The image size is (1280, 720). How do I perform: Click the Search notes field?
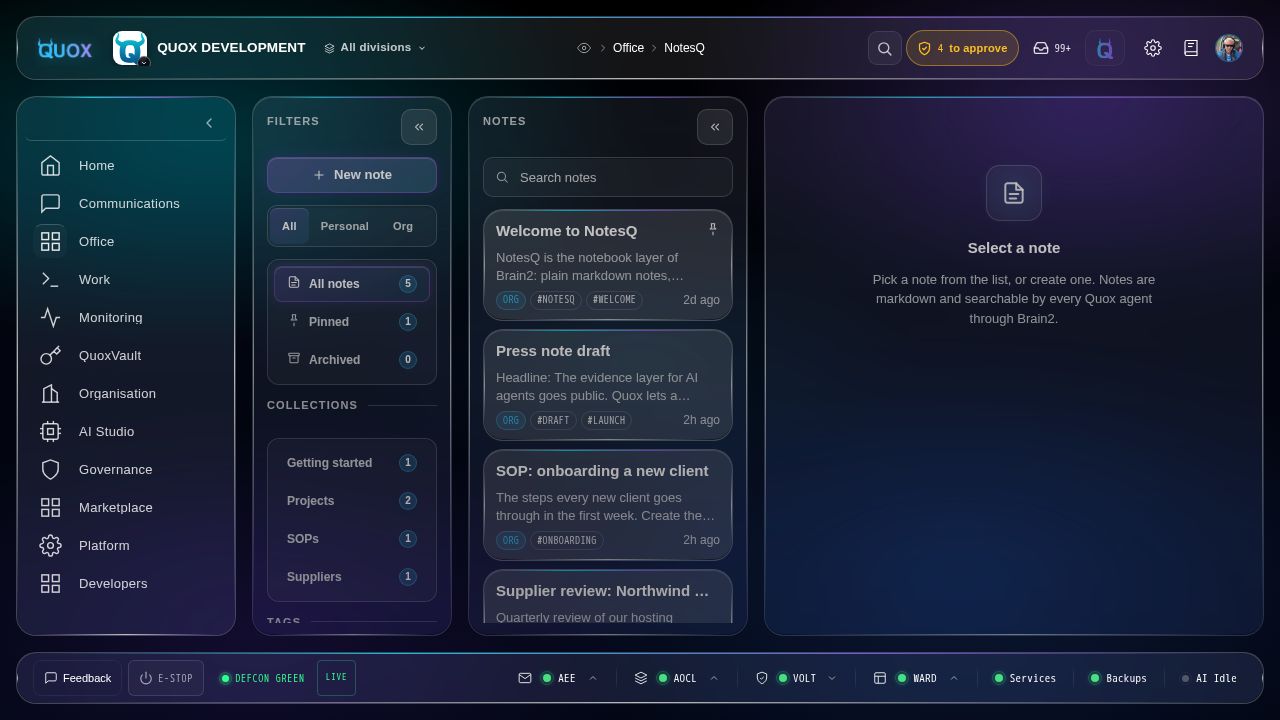(x=608, y=177)
